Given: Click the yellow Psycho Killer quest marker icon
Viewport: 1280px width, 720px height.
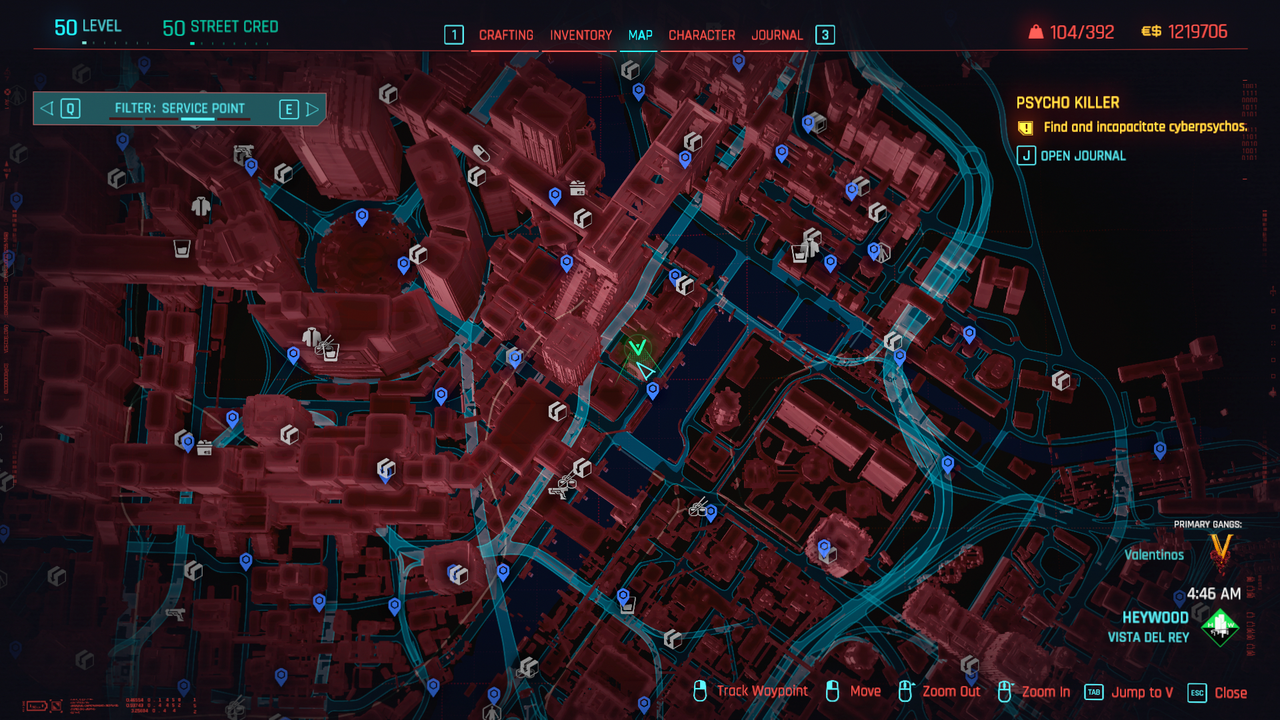Looking at the screenshot, I should pos(1025,128).
